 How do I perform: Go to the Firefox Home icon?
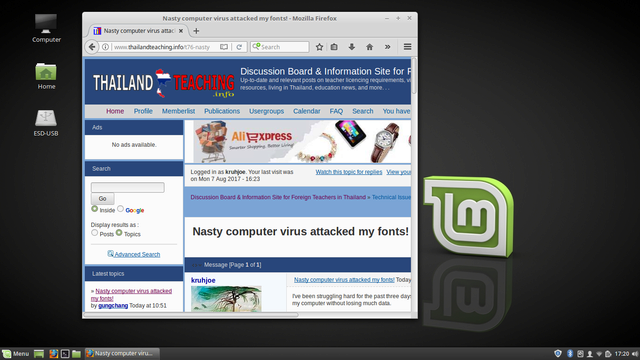coord(369,47)
